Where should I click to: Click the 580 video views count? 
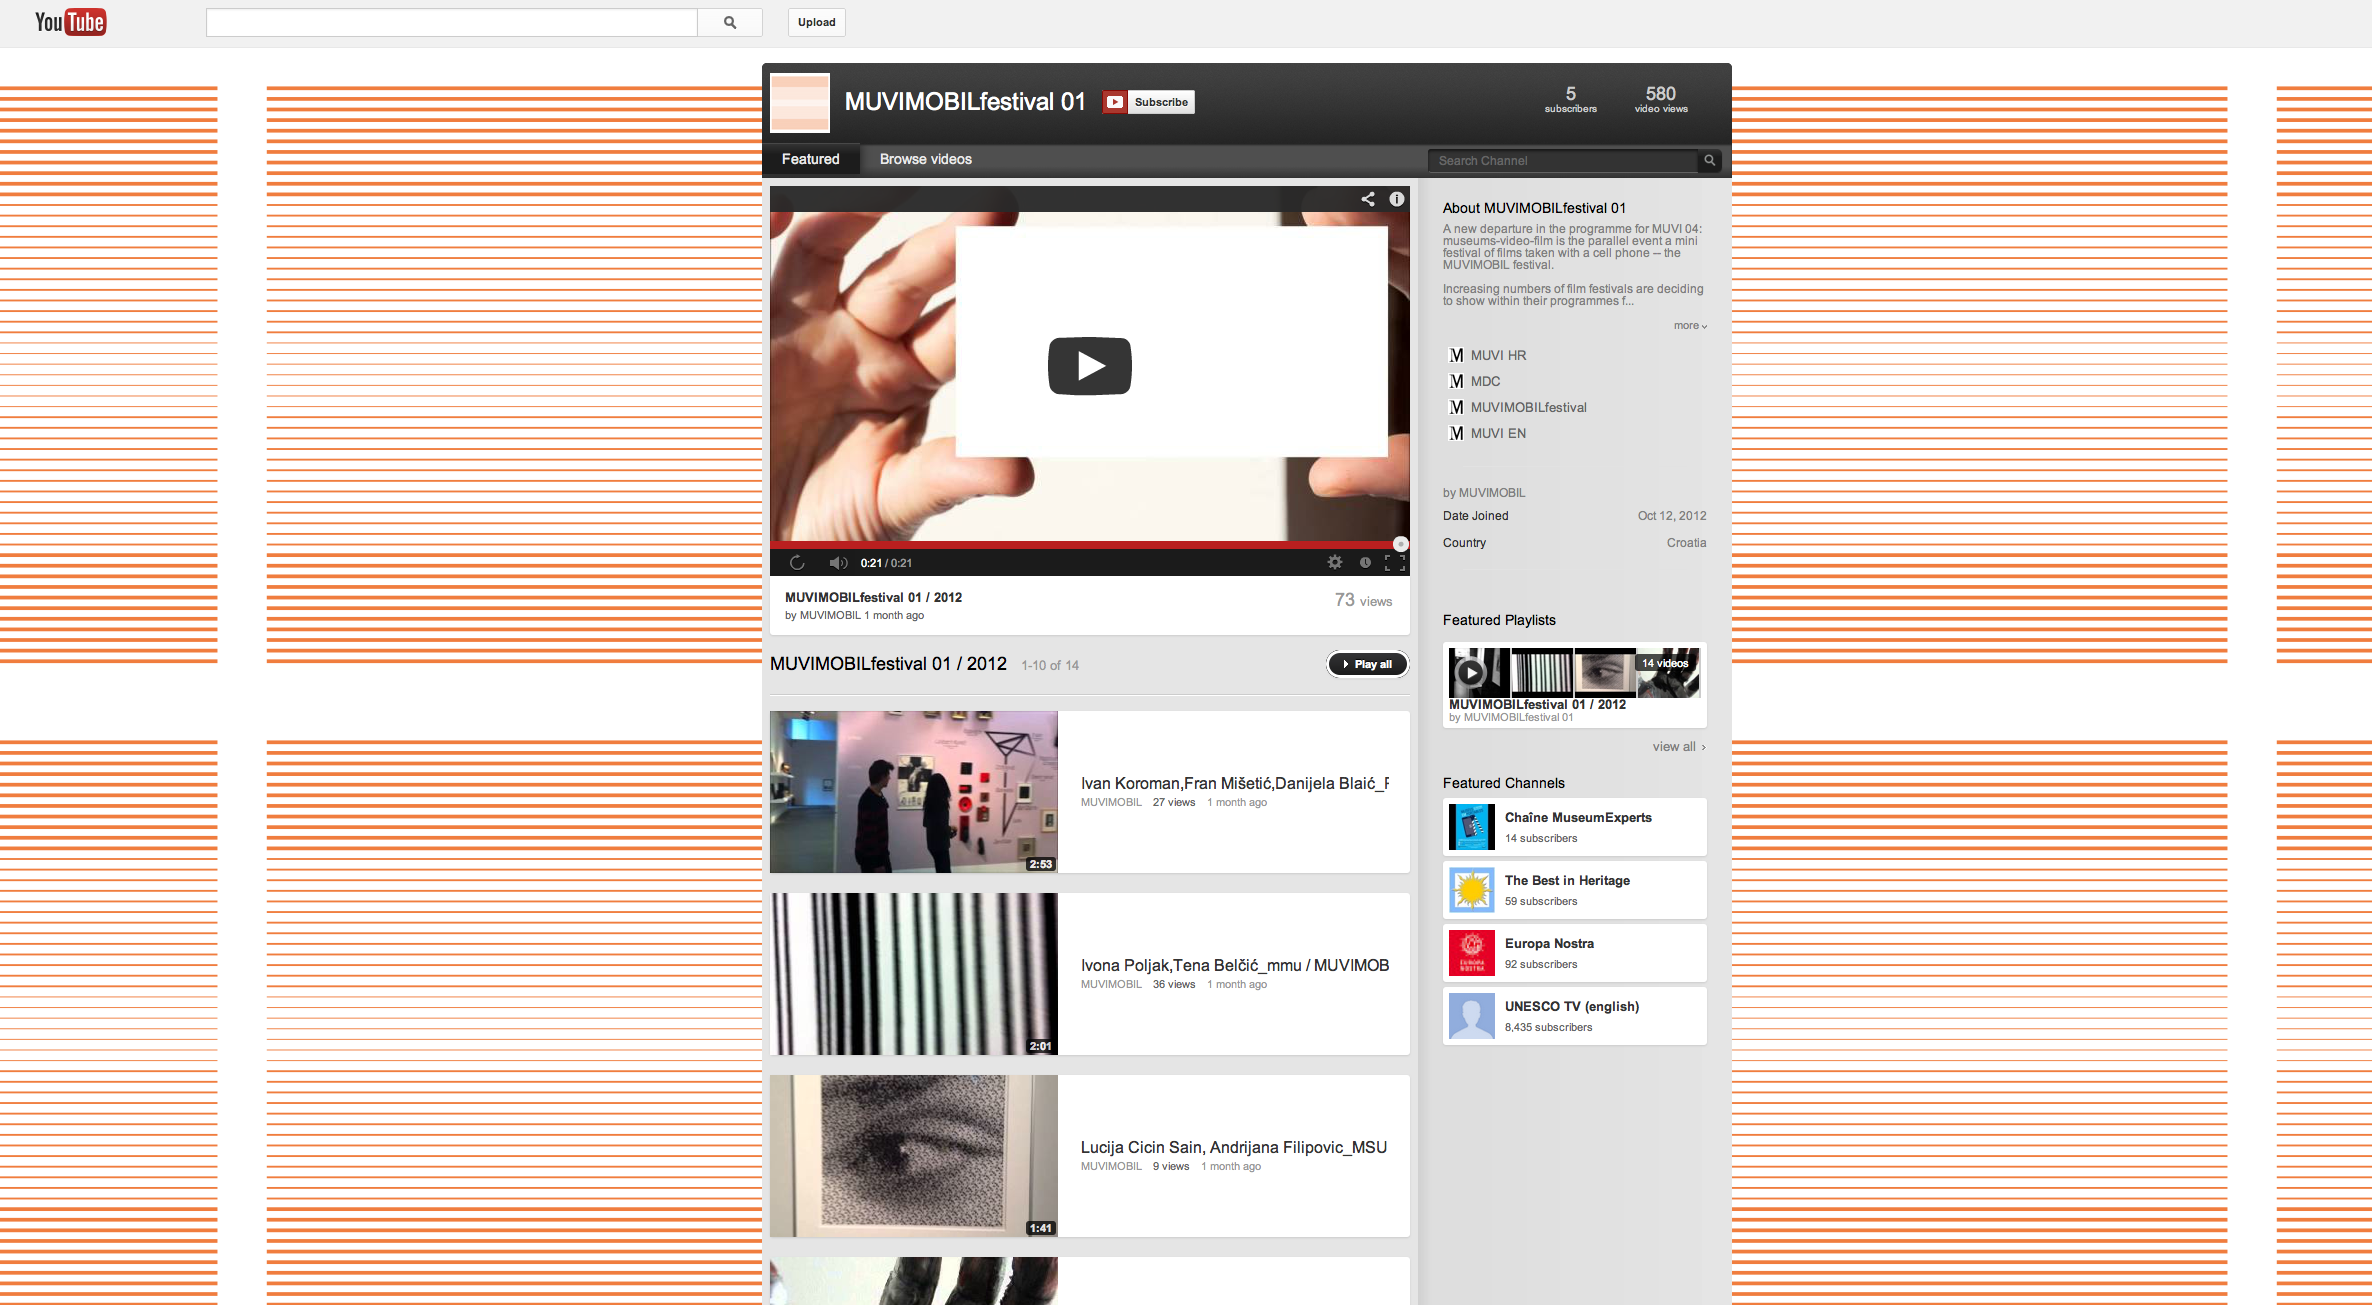(x=1661, y=99)
